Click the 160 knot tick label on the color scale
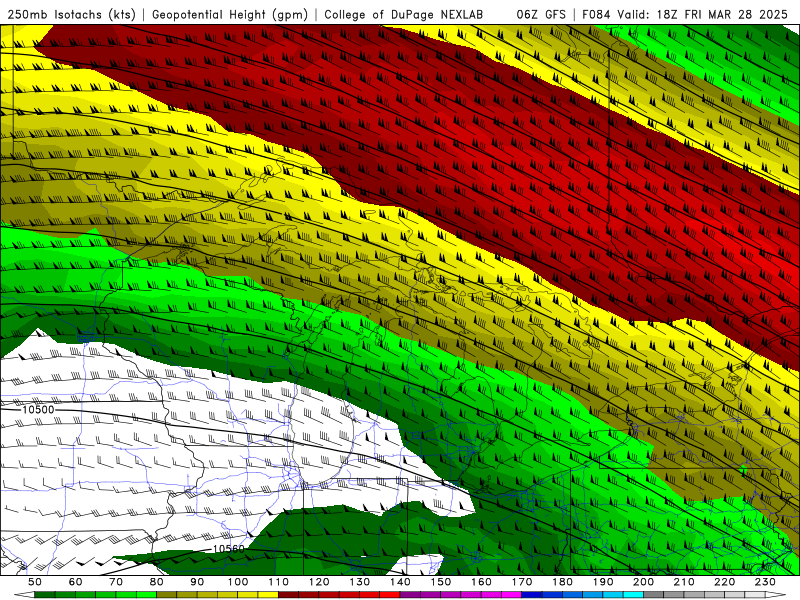This screenshot has height=600, width=800. click(x=481, y=582)
